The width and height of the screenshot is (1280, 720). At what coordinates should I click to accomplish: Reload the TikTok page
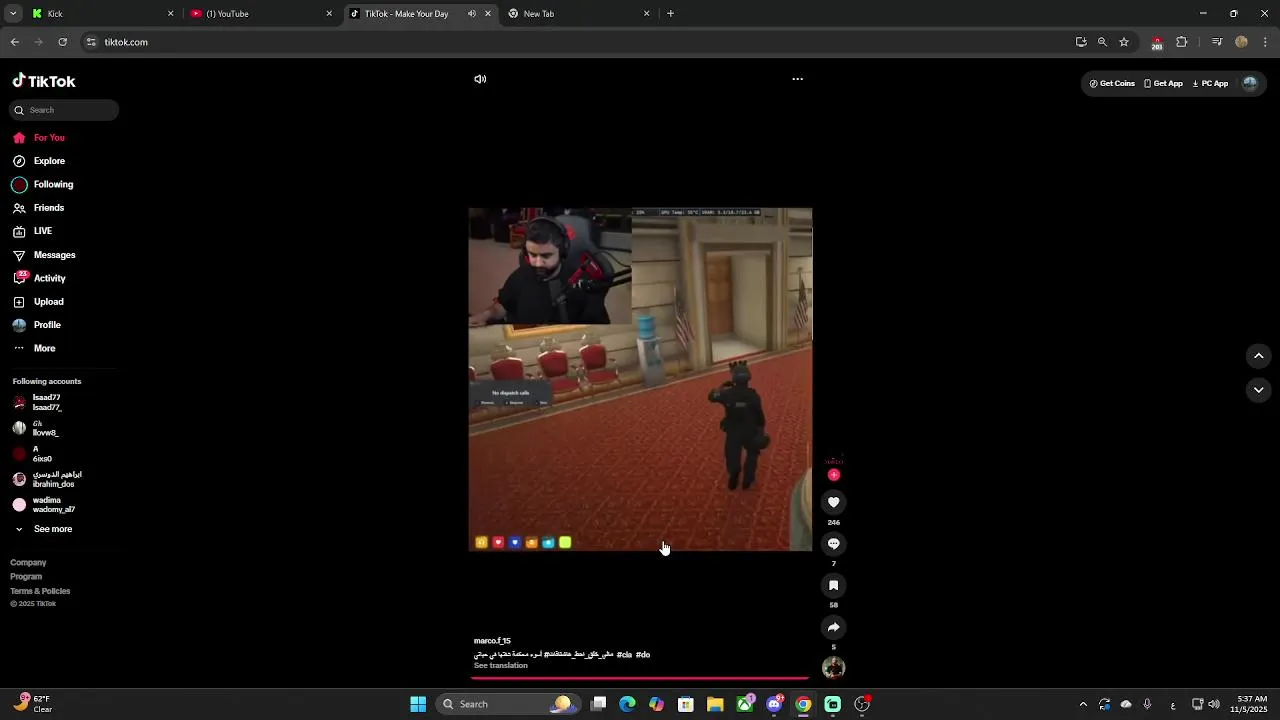pos(62,42)
